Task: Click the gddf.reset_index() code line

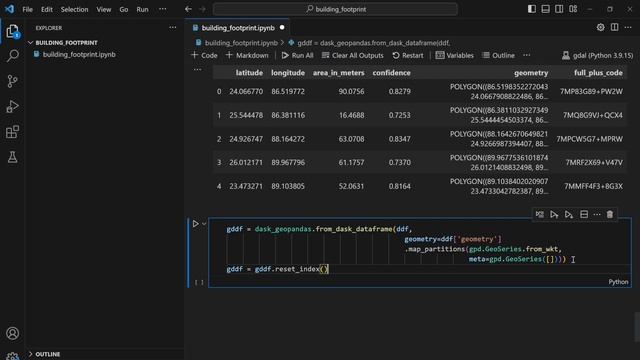Action: pyautogui.click(x=277, y=269)
